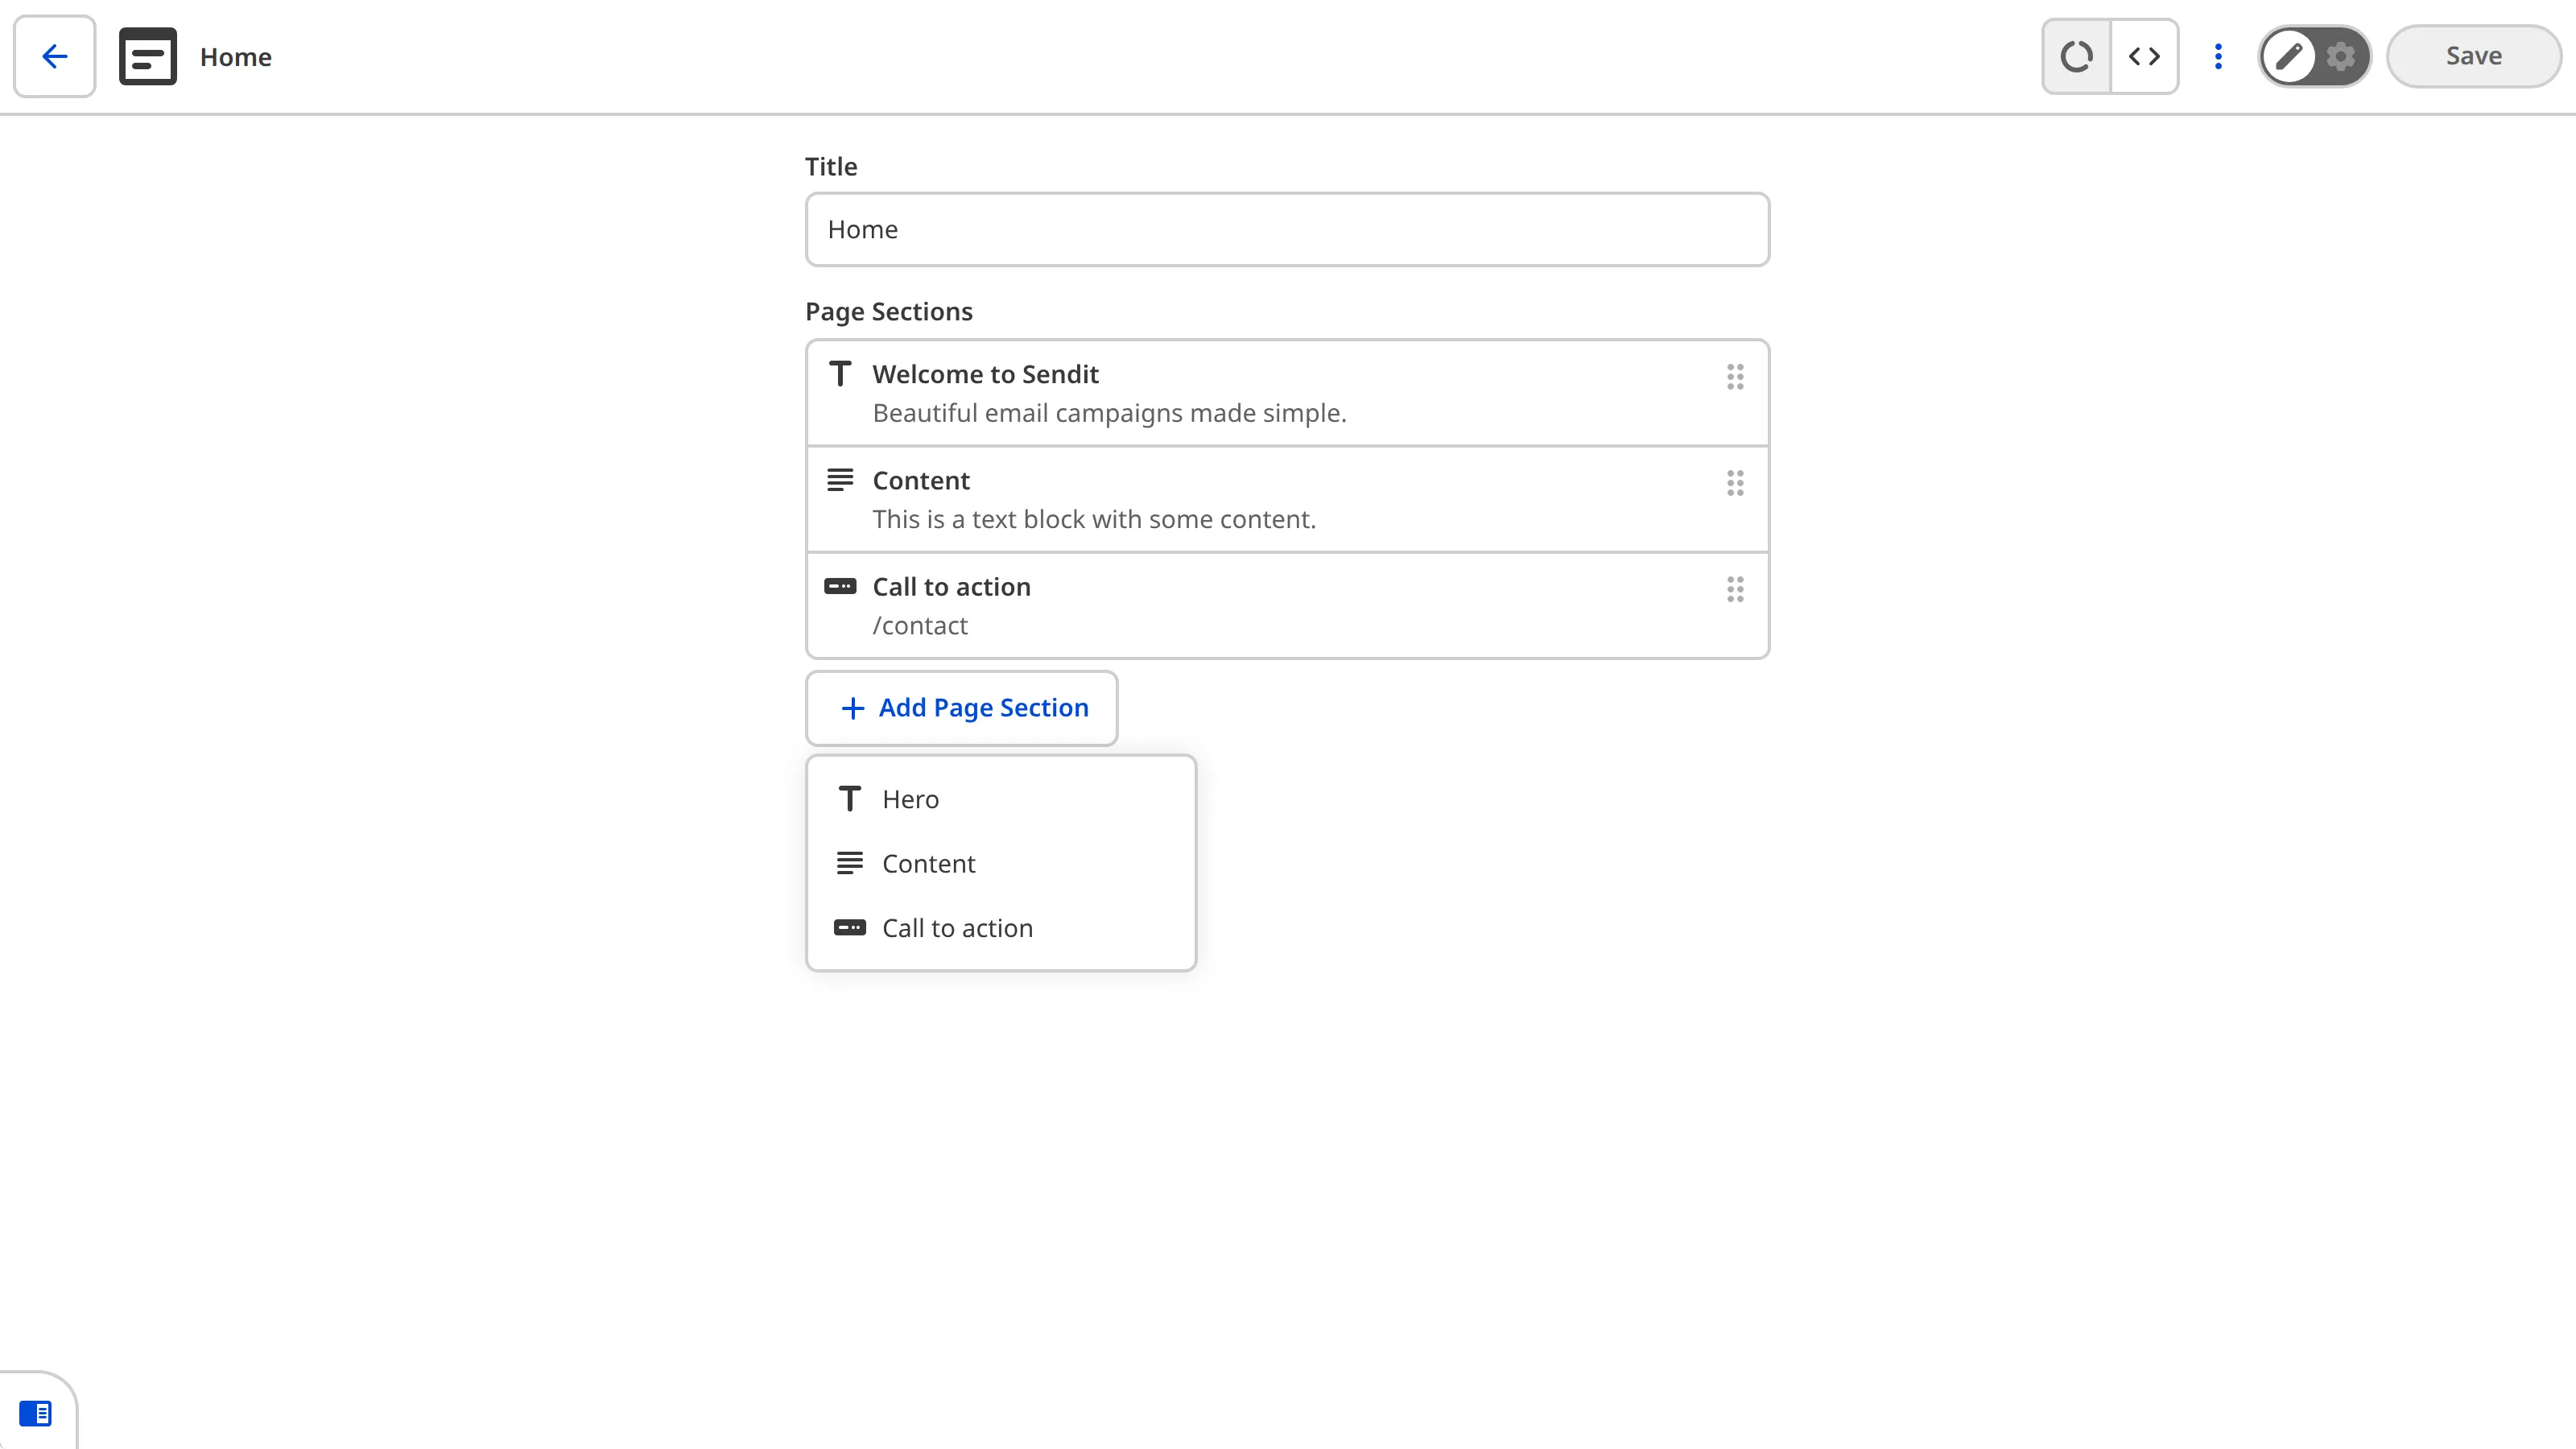Click the button icon on Call to action row

[x=840, y=586]
